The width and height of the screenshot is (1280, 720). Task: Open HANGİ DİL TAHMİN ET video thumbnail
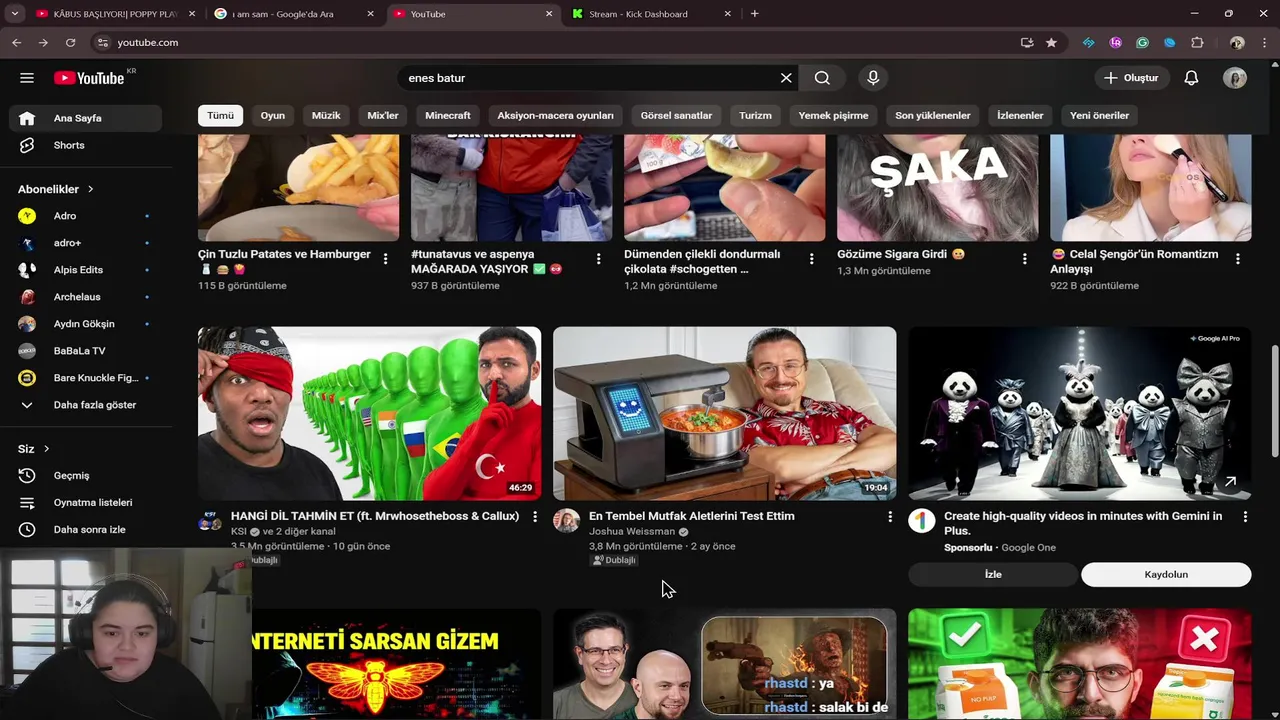point(369,413)
